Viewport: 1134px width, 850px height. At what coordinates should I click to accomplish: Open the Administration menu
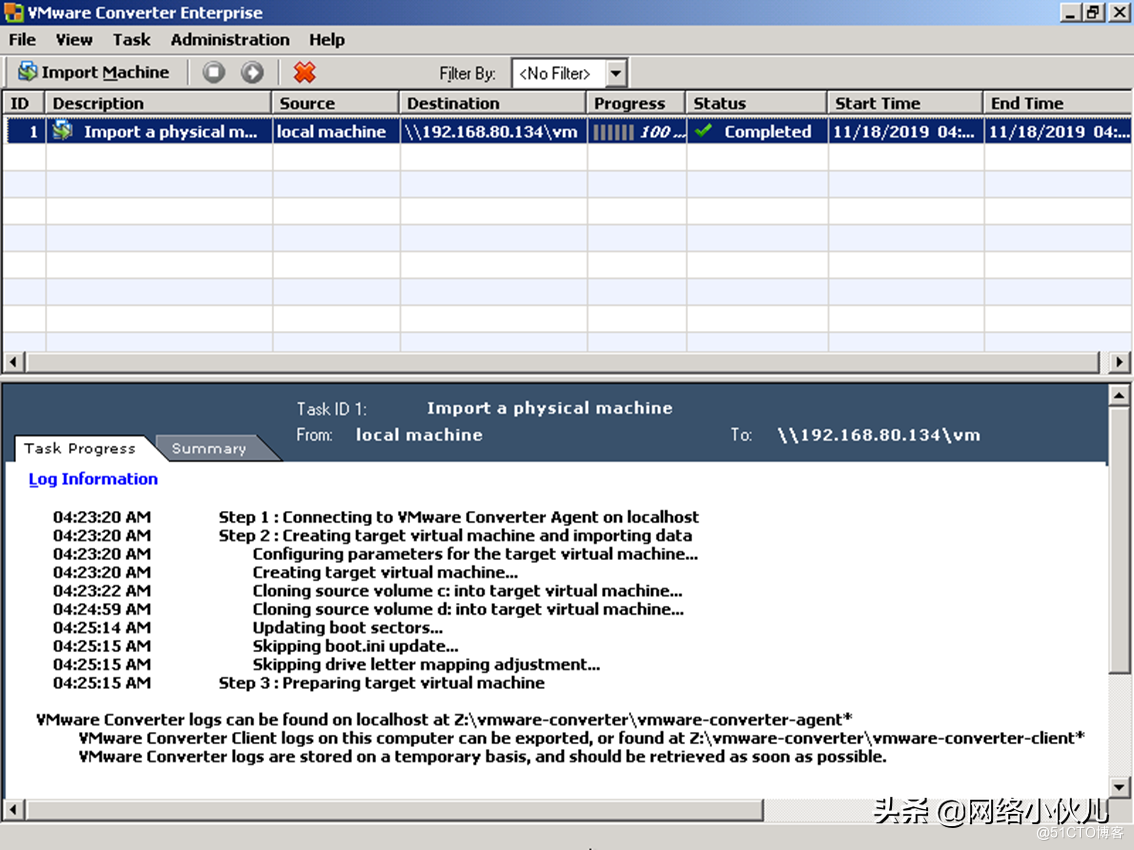click(230, 40)
